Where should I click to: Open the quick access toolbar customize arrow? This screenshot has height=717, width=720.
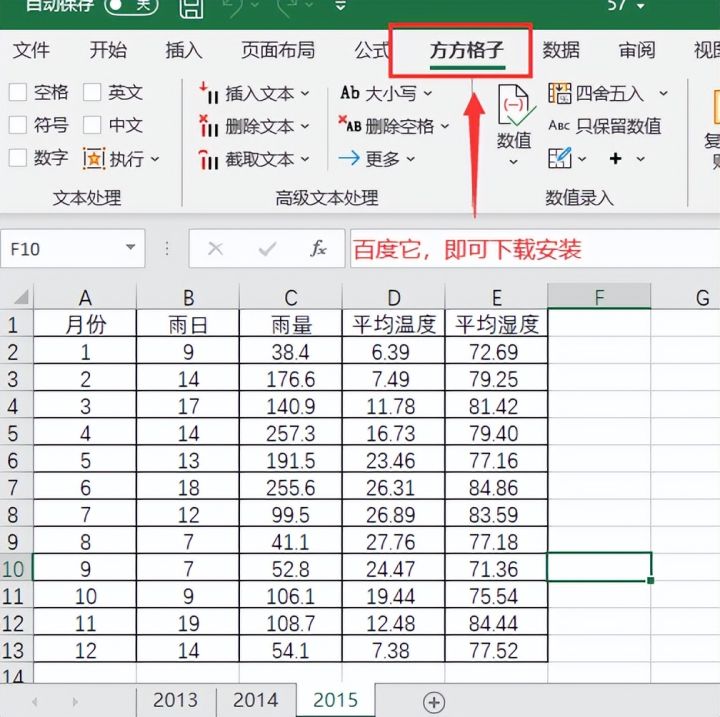(340, 6)
